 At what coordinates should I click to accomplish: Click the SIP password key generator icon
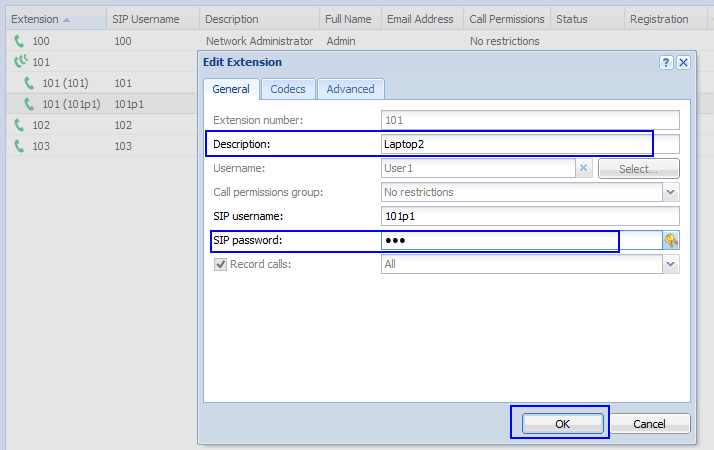pos(671,240)
